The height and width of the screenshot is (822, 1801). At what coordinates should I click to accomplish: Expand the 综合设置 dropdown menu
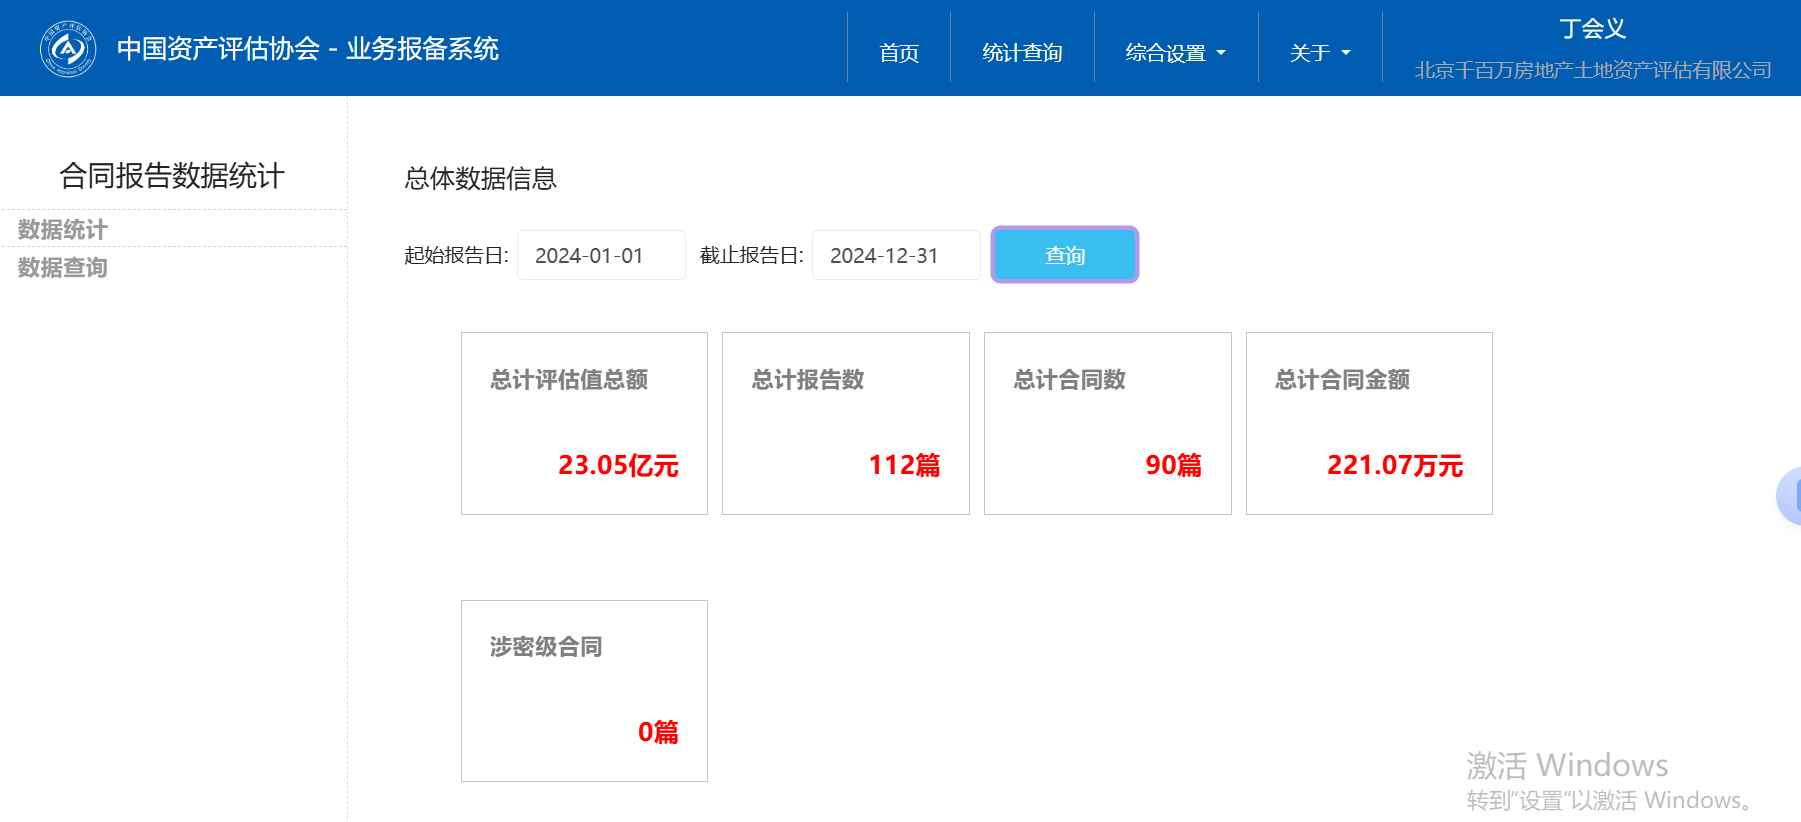pos(1175,53)
